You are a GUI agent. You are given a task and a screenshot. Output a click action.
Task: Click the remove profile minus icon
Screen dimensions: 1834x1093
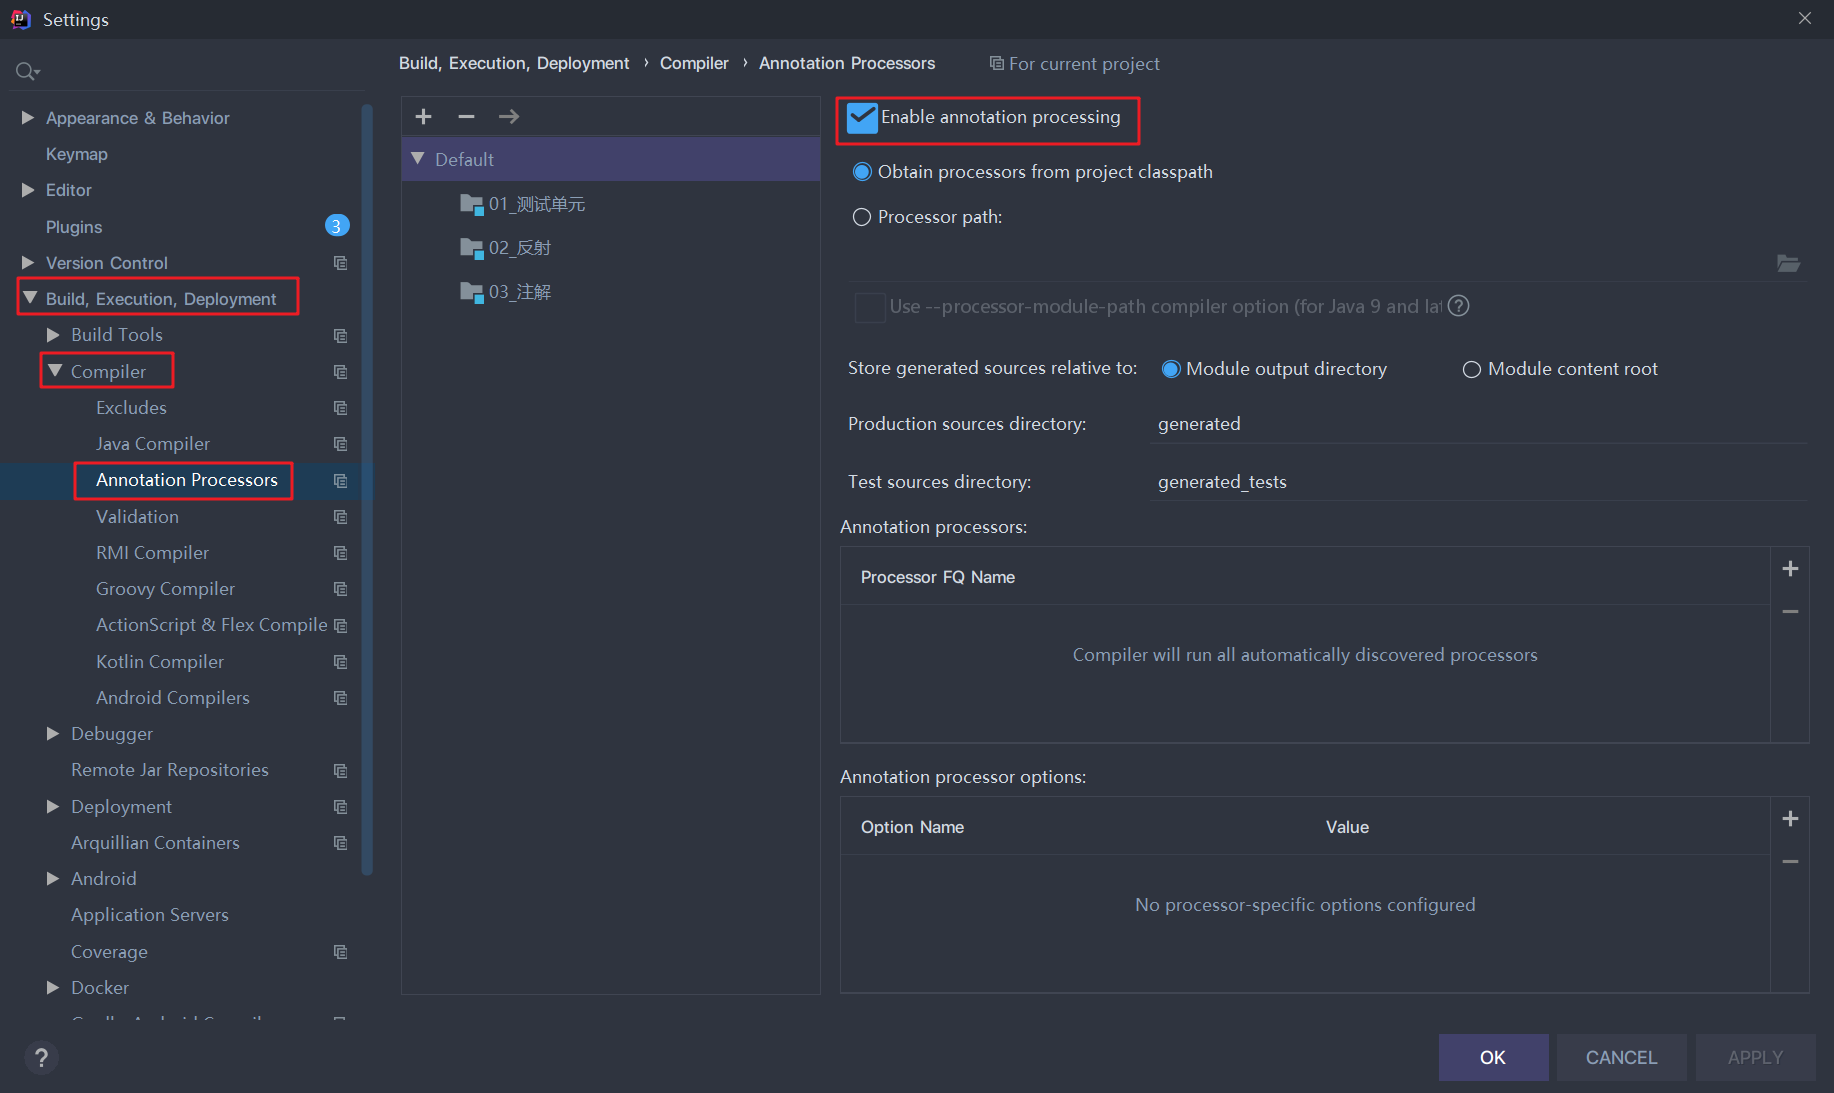point(466,117)
